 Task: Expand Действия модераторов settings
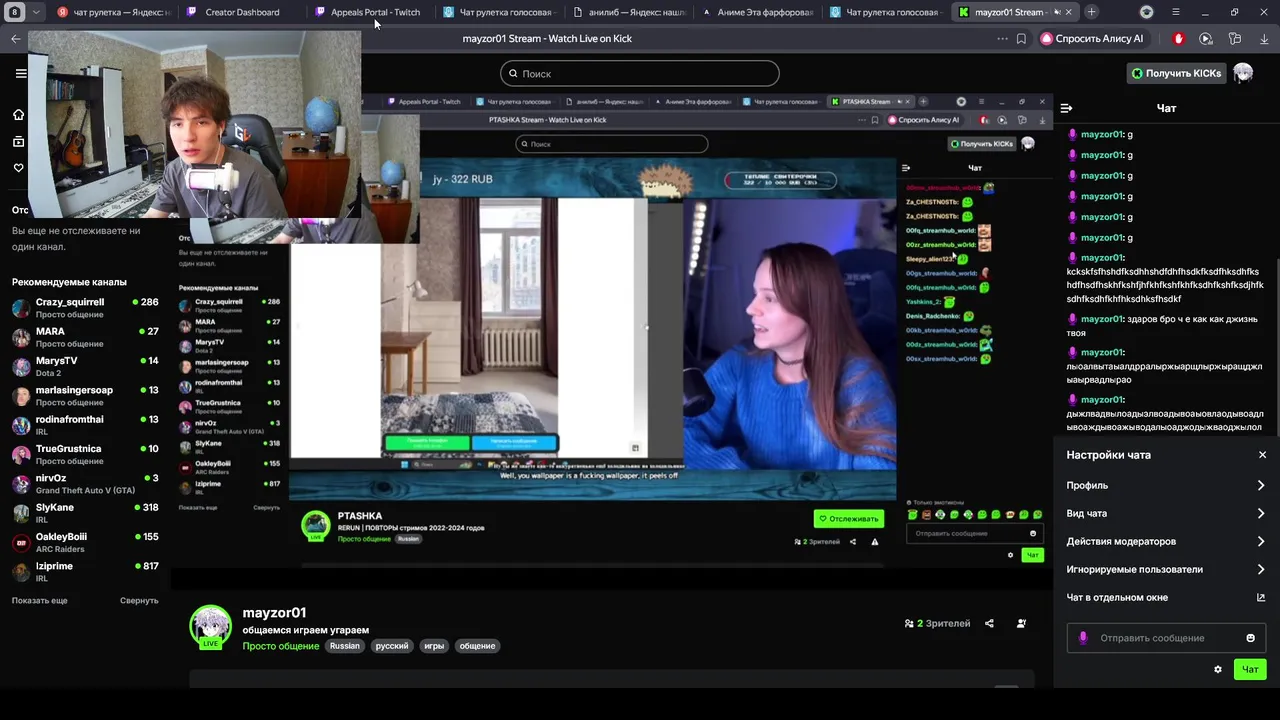pyautogui.click(x=1166, y=542)
